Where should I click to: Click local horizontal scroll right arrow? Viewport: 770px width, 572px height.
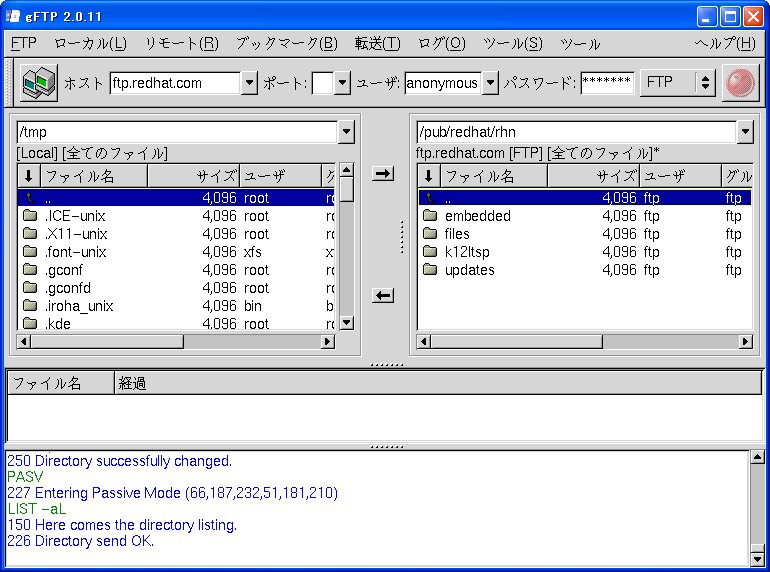pyautogui.click(x=328, y=341)
